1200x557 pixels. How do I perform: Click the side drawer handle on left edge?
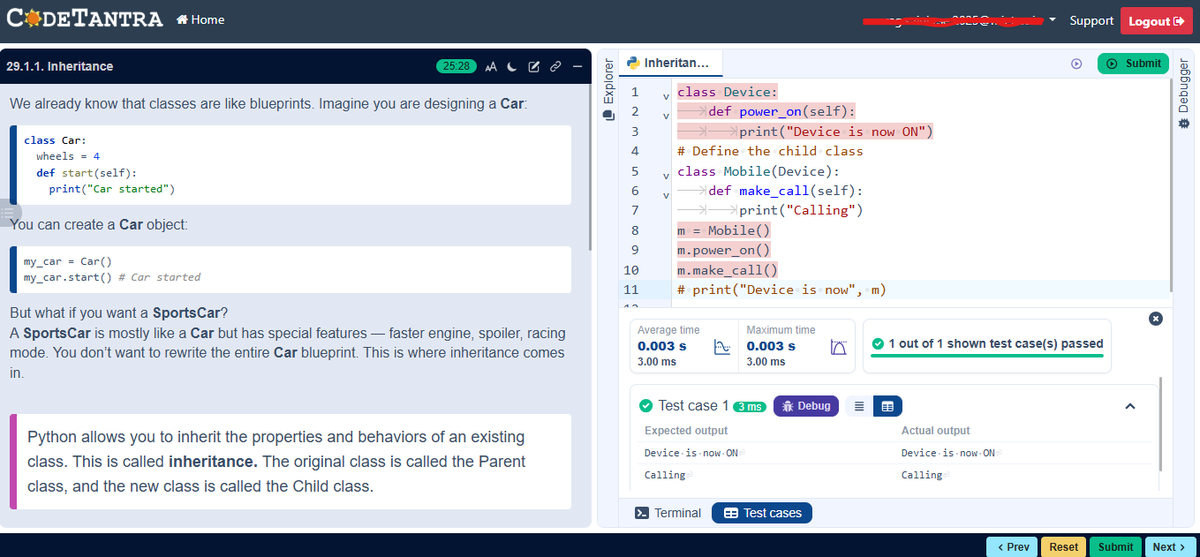9,214
